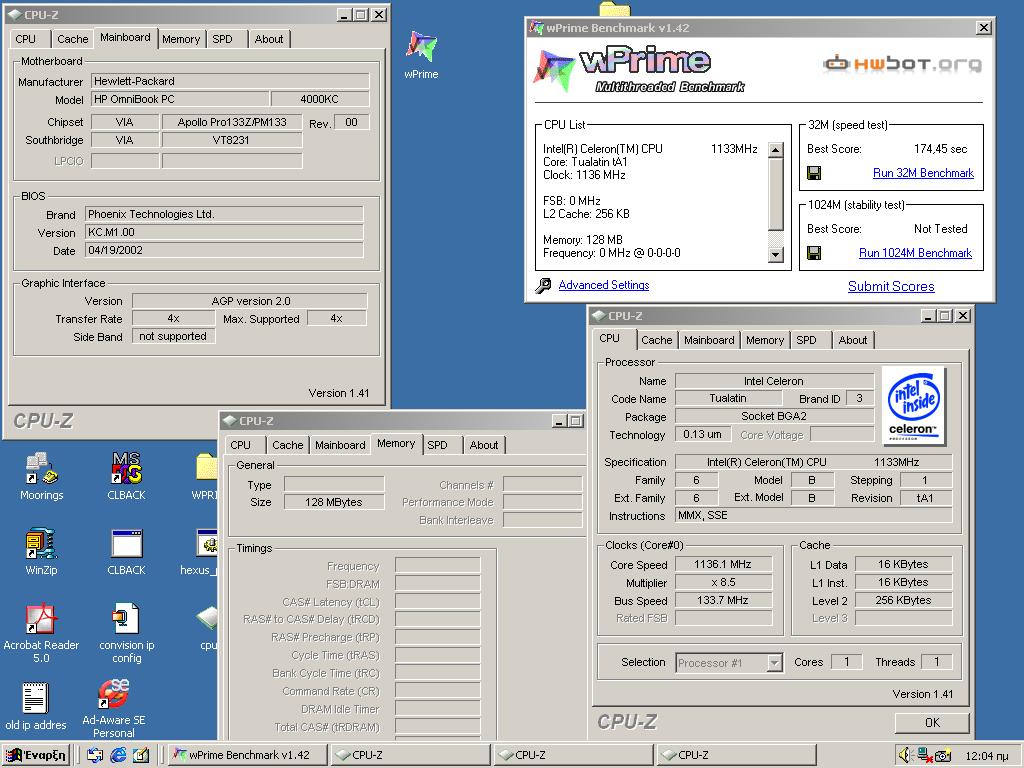Open Cache tab in Memory CPU-Z window
The height and width of the screenshot is (768, 1024).
[x=288, y=445]
